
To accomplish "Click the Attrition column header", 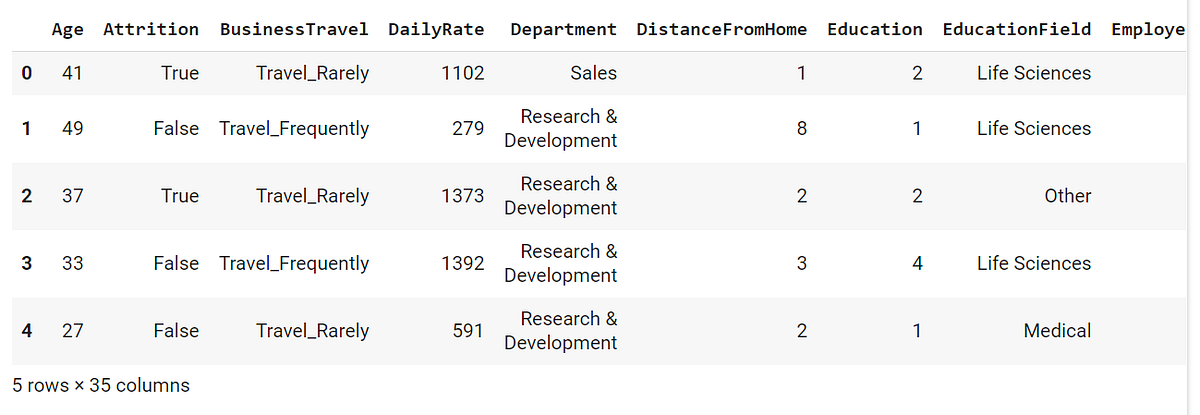I will [151, 29].
